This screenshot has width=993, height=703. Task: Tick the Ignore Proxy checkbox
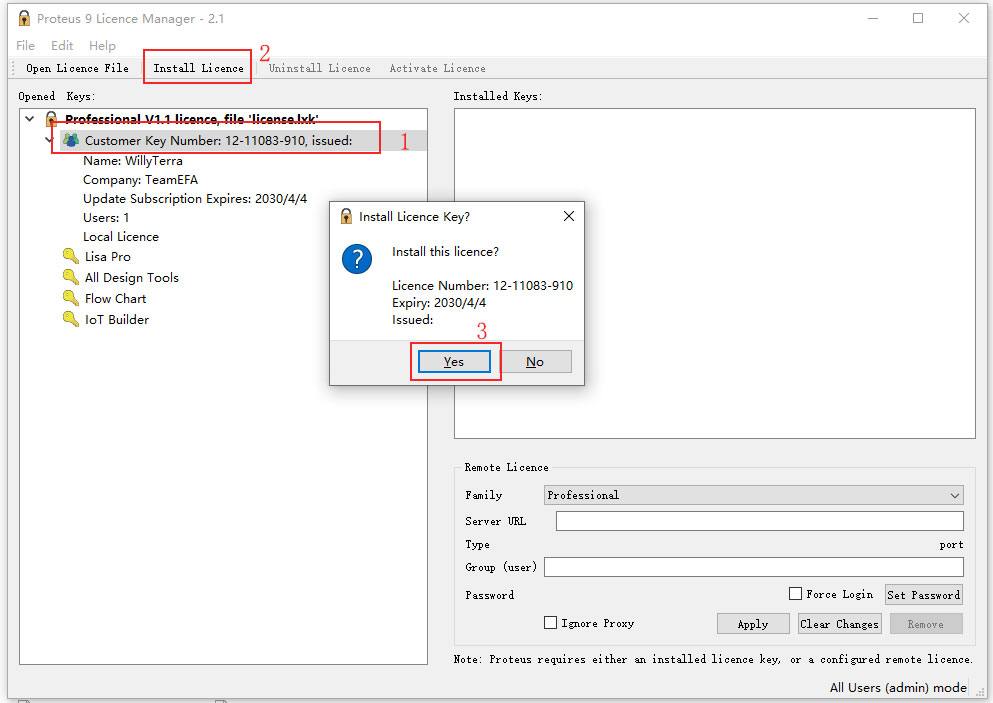click(x=550, y=623)
